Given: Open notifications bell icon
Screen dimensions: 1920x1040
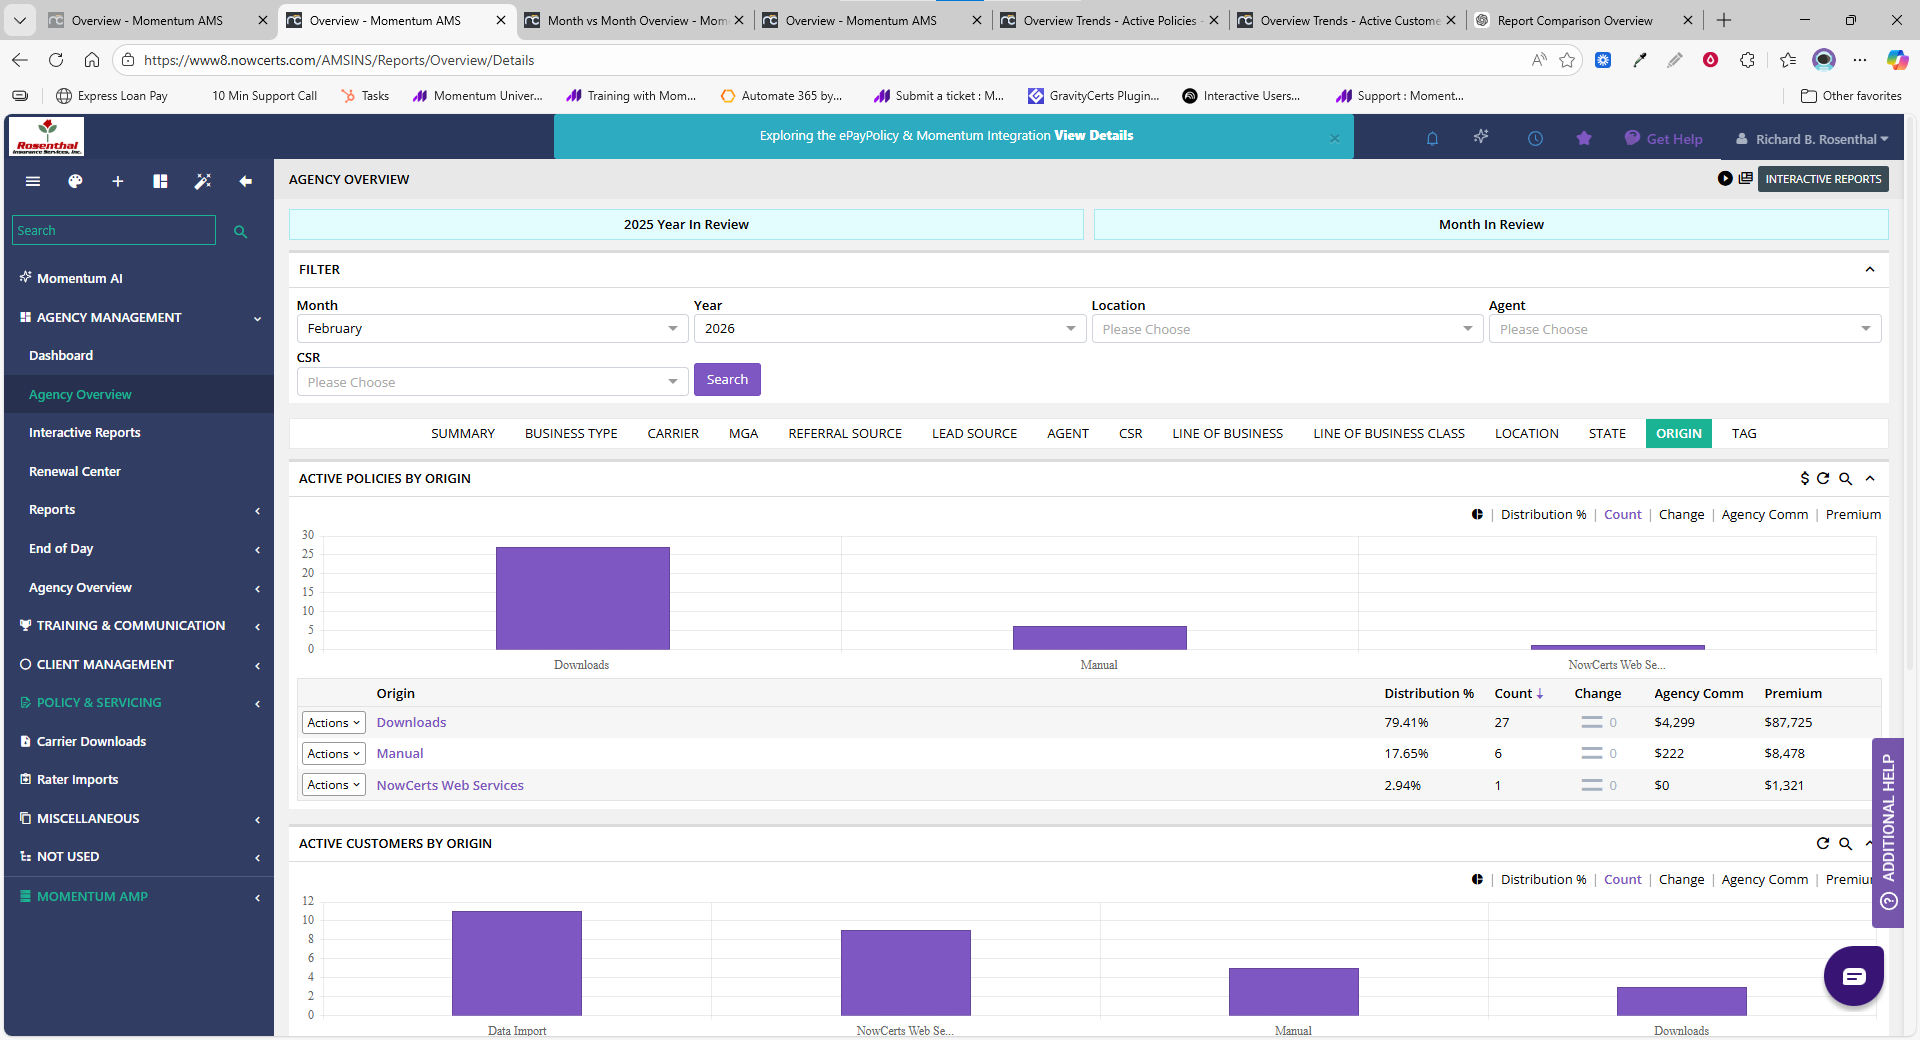Looking at the screenshot, I should pyautogui.click(x=1432, y=139).
